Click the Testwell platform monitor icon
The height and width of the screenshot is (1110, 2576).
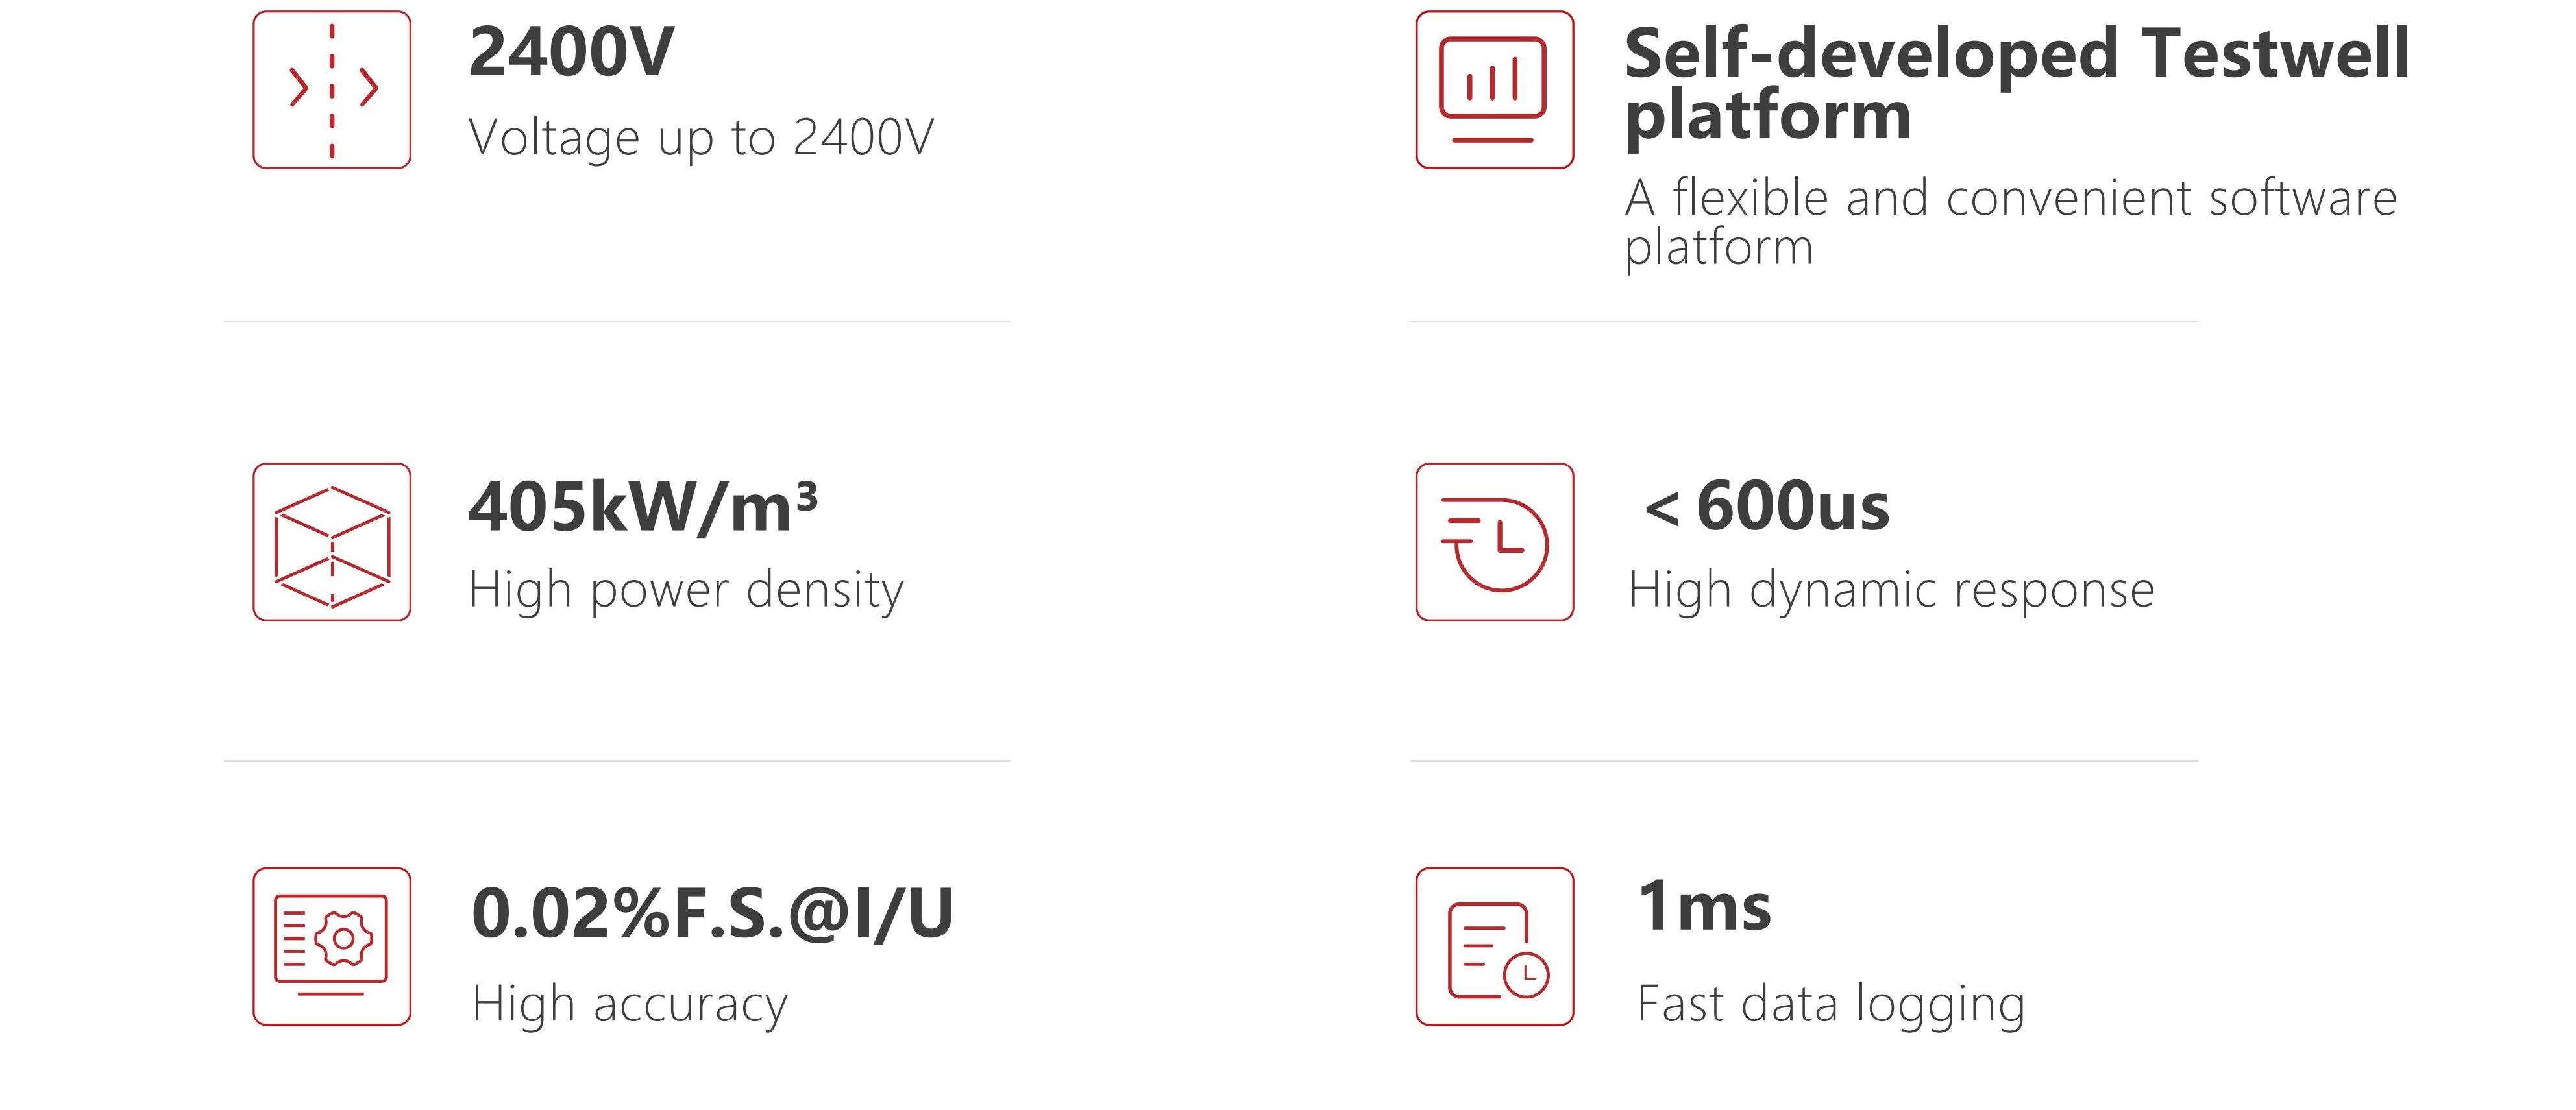click(x=1495, y=90)
